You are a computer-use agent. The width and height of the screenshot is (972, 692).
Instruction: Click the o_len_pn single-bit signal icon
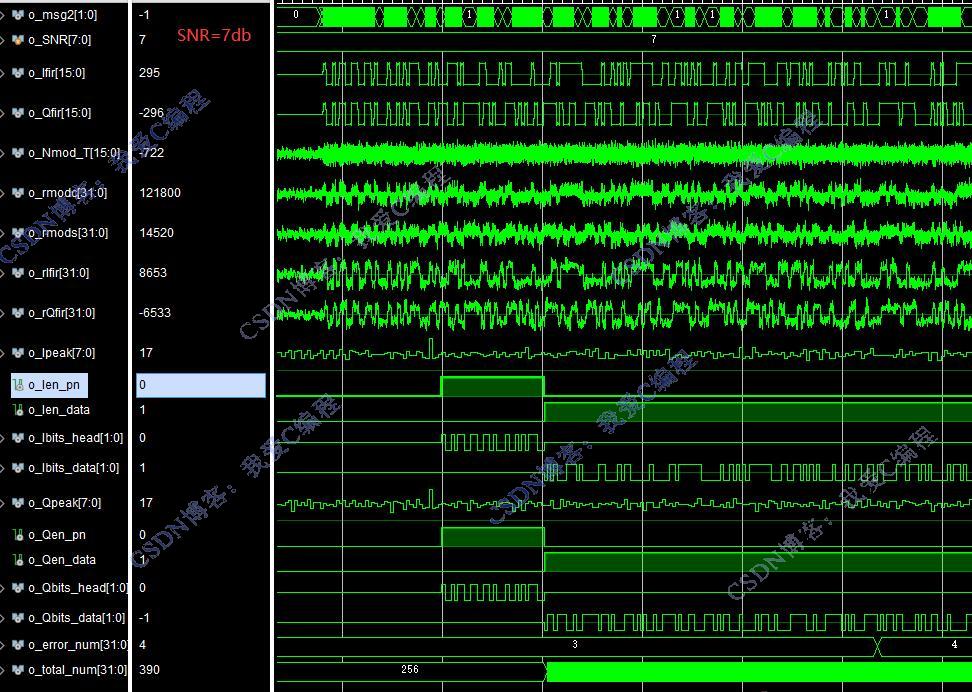(18, 385)
